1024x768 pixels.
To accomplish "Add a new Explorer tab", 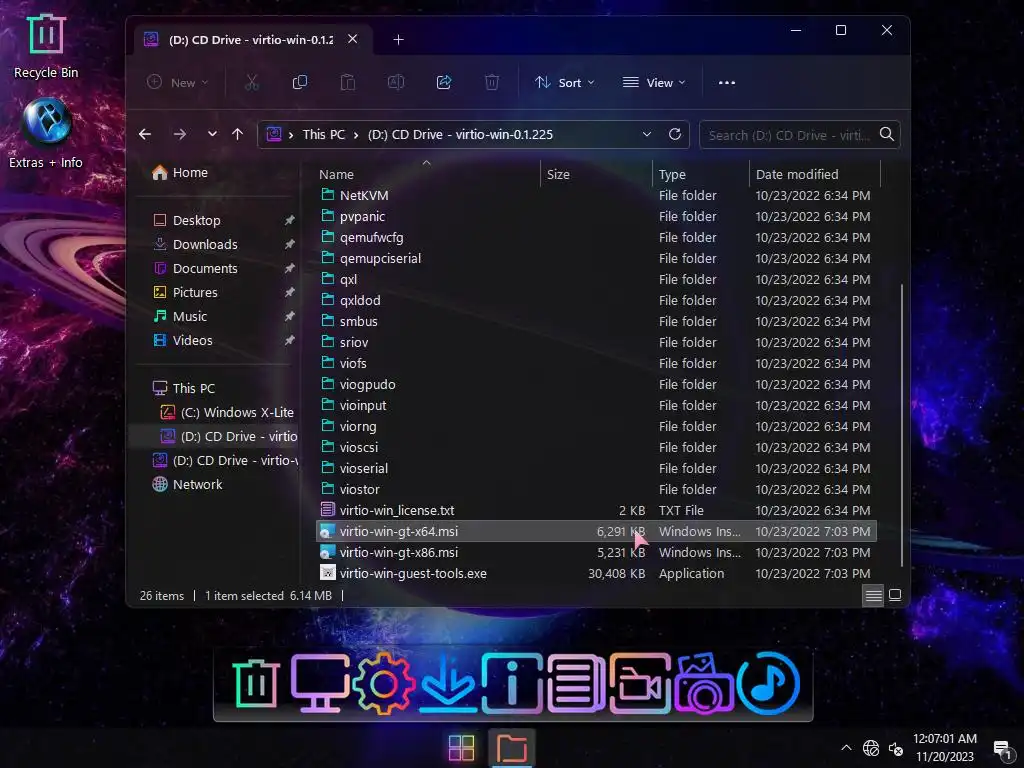I will (x=398, y=40).
